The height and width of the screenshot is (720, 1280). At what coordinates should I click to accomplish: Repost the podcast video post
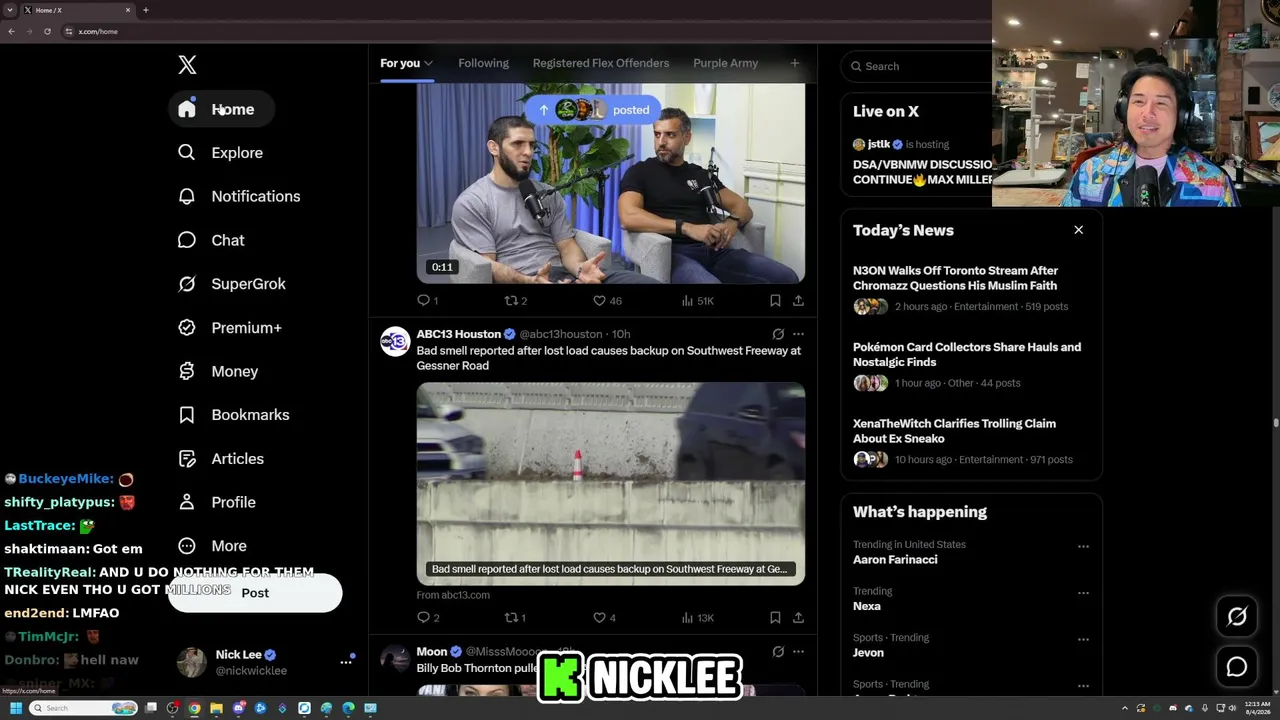click(515, 300)
